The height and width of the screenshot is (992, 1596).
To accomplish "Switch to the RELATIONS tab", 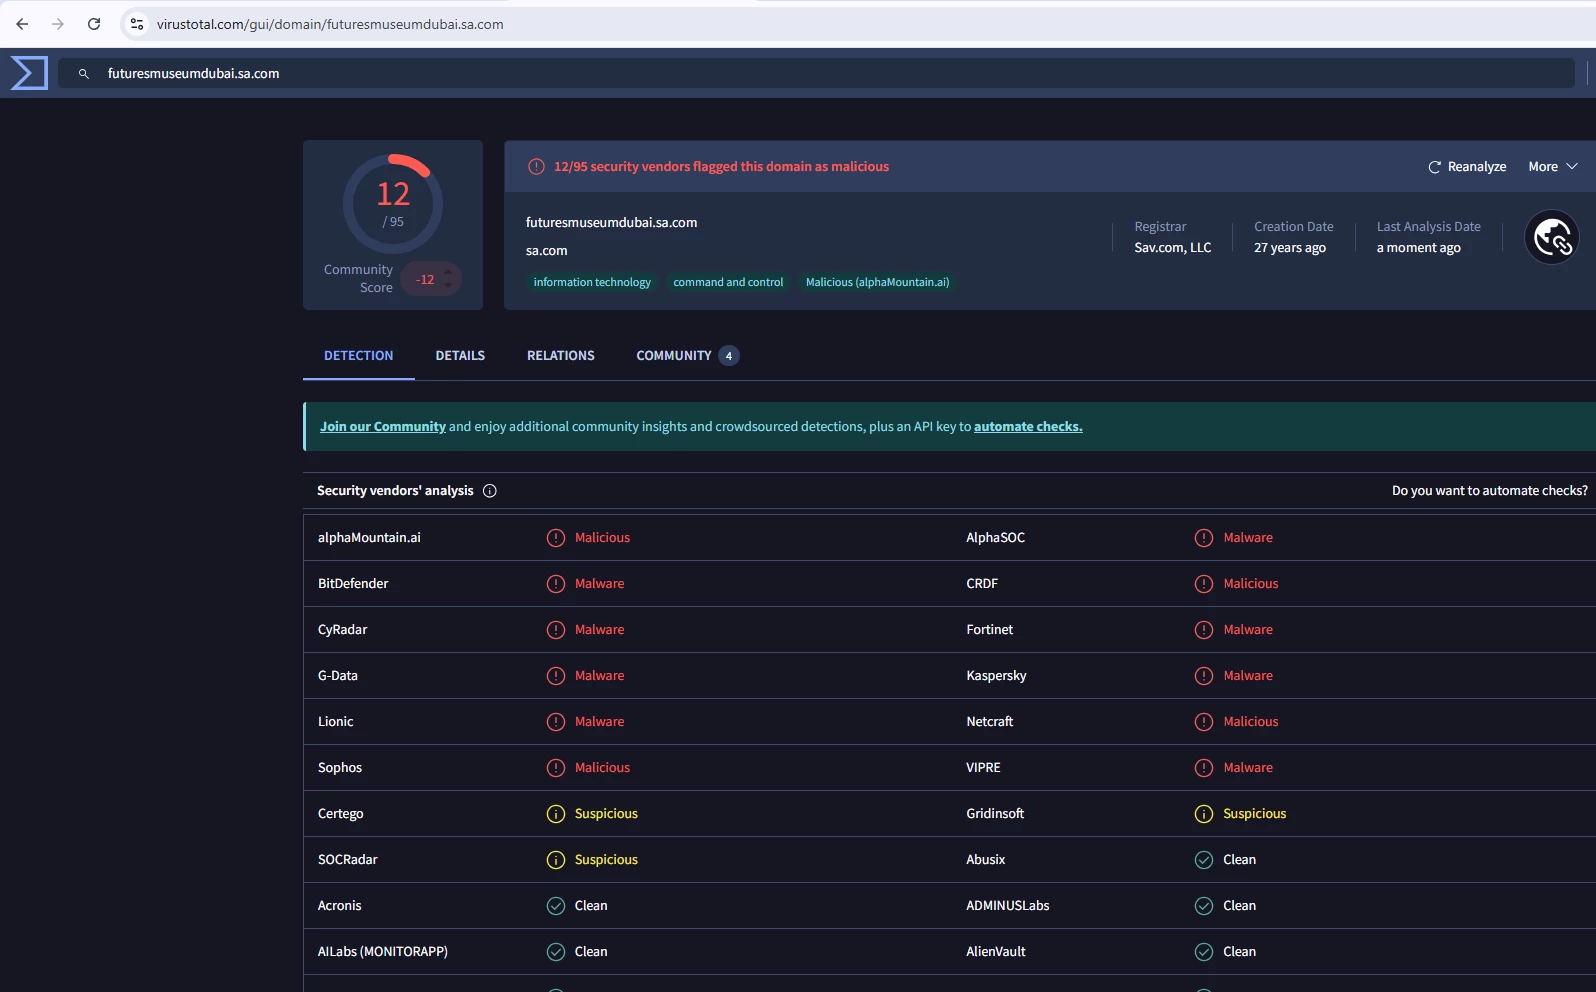I will tap(561, 356).
